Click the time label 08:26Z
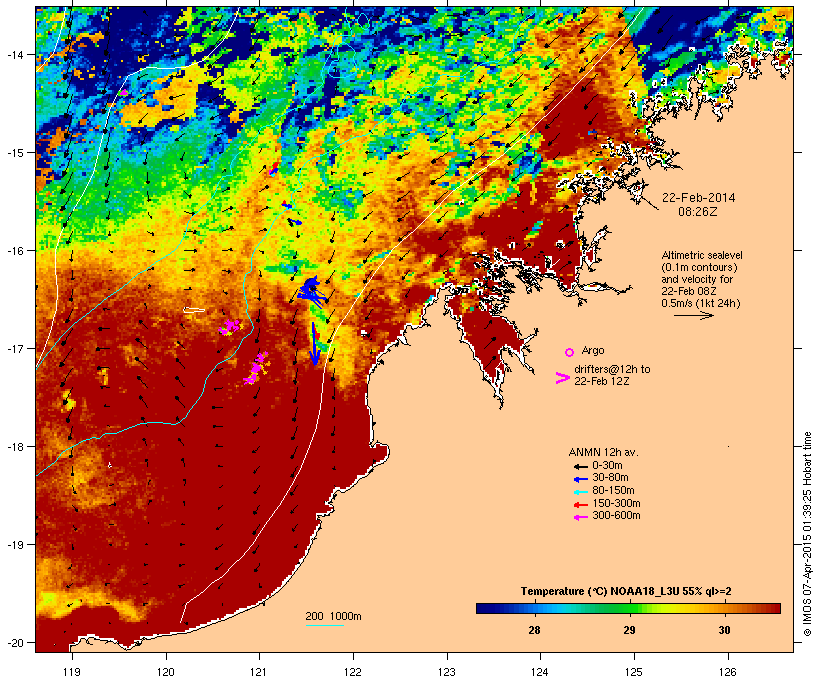This screenshot has width=820, height=680. pyautogui.click(x=698, y=212)
